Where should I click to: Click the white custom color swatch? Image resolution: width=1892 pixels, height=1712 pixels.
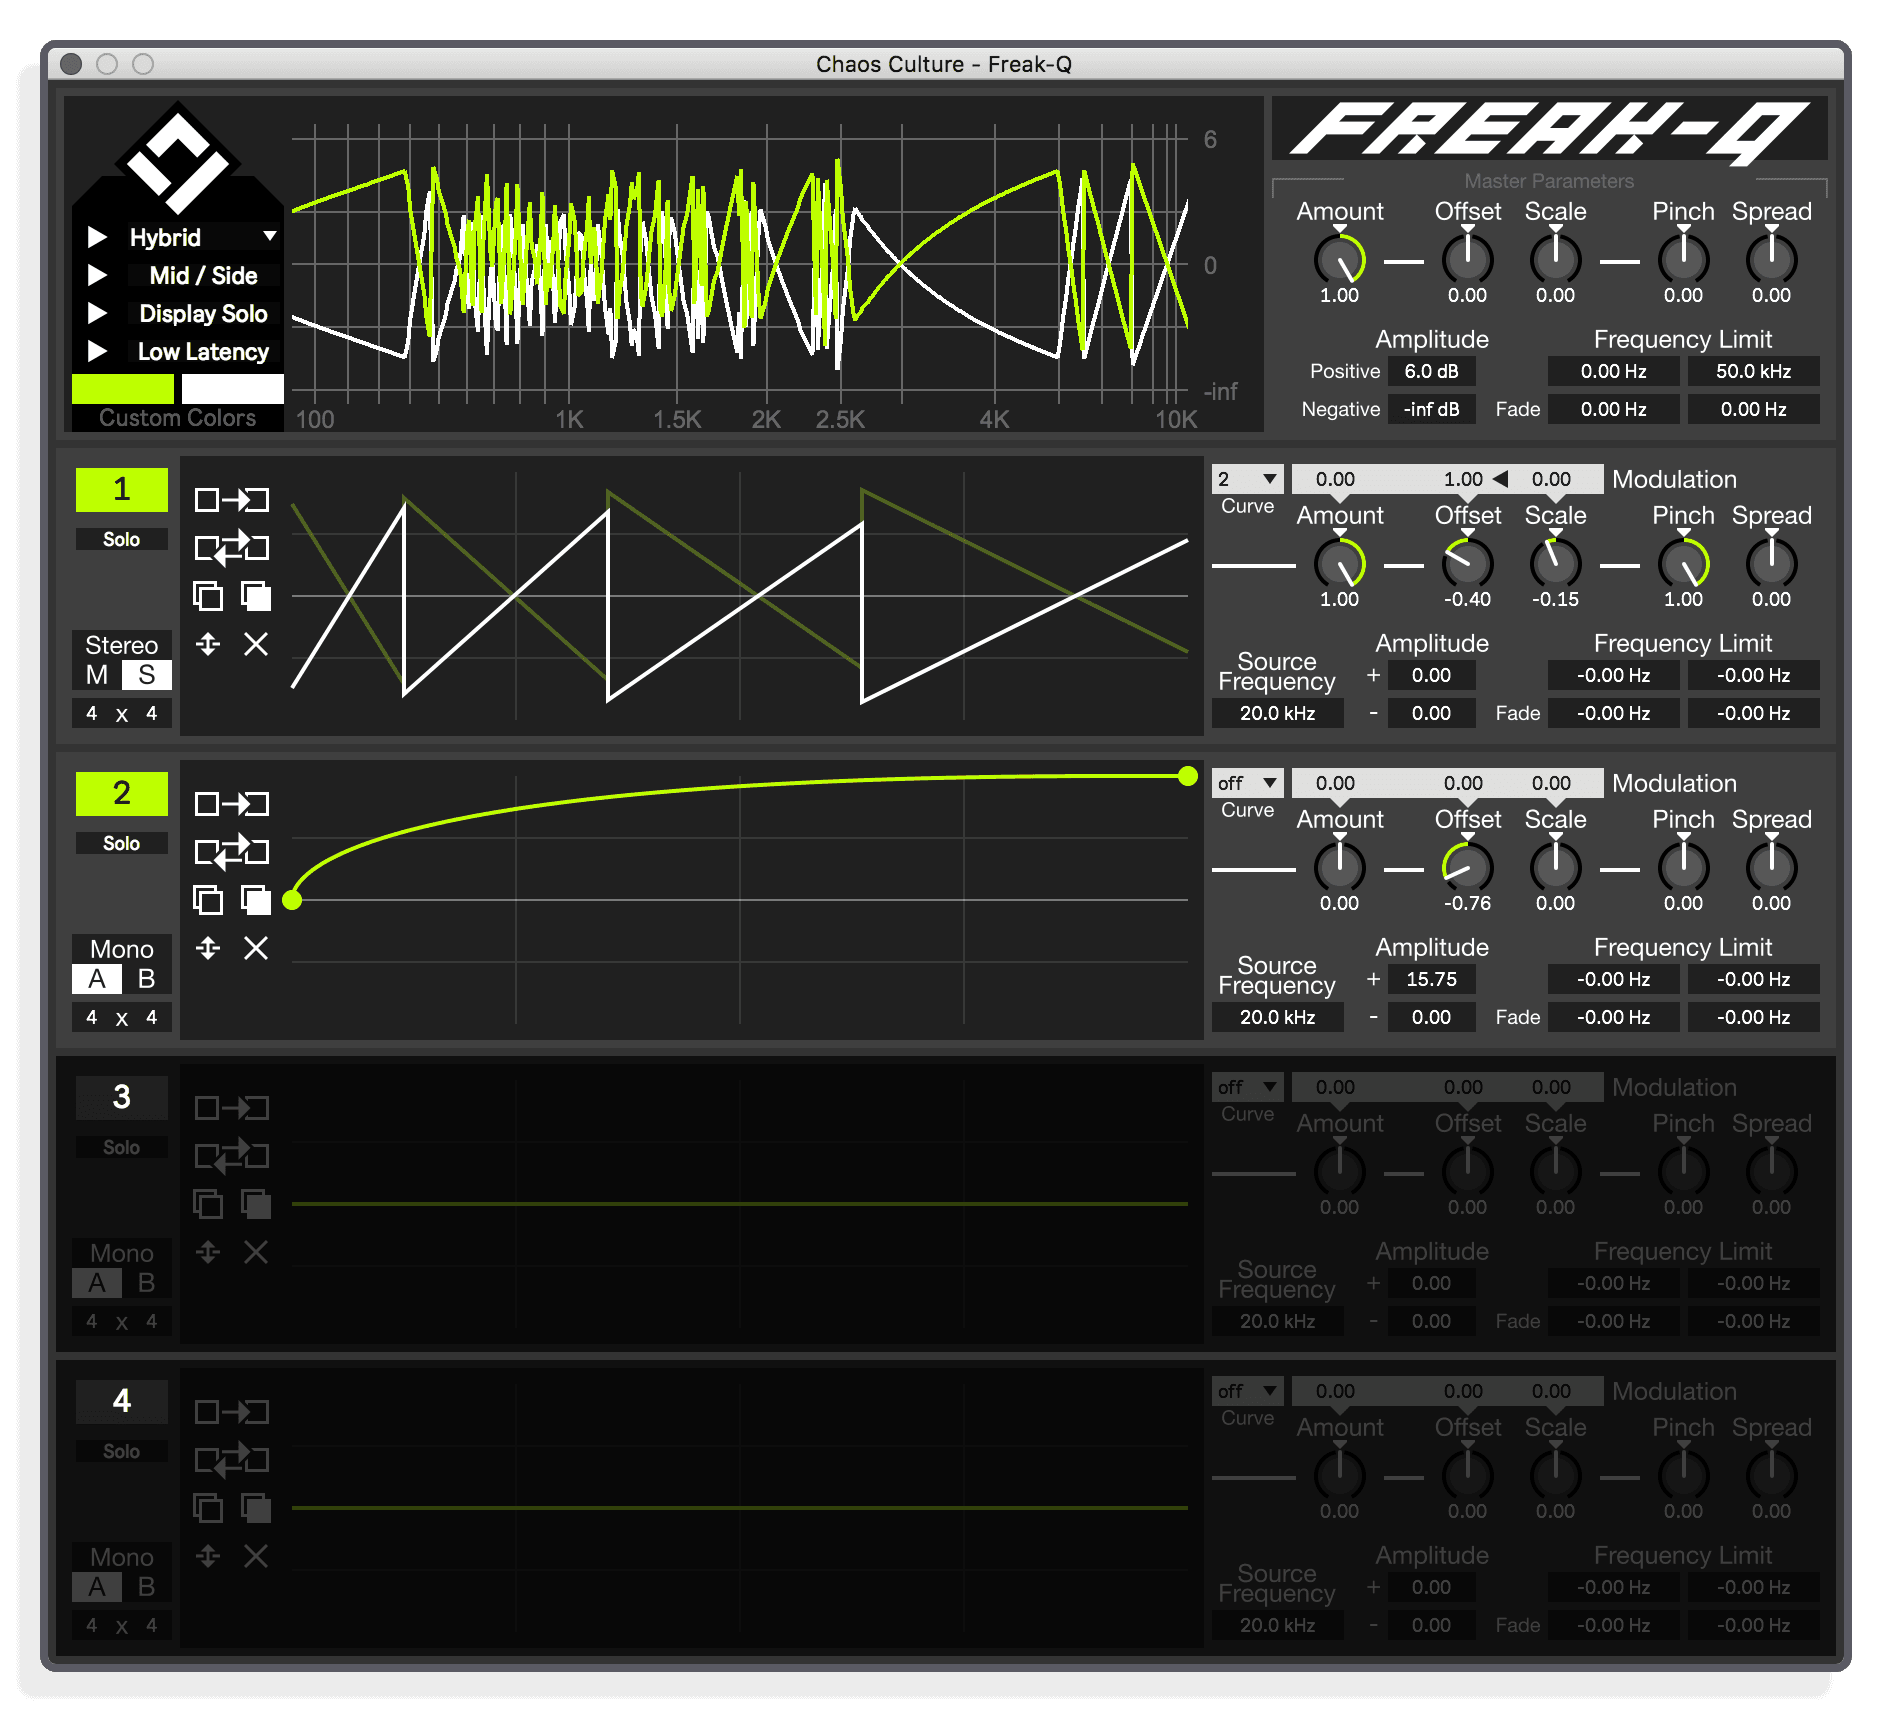pyautogui.click(x=233, y=389)
